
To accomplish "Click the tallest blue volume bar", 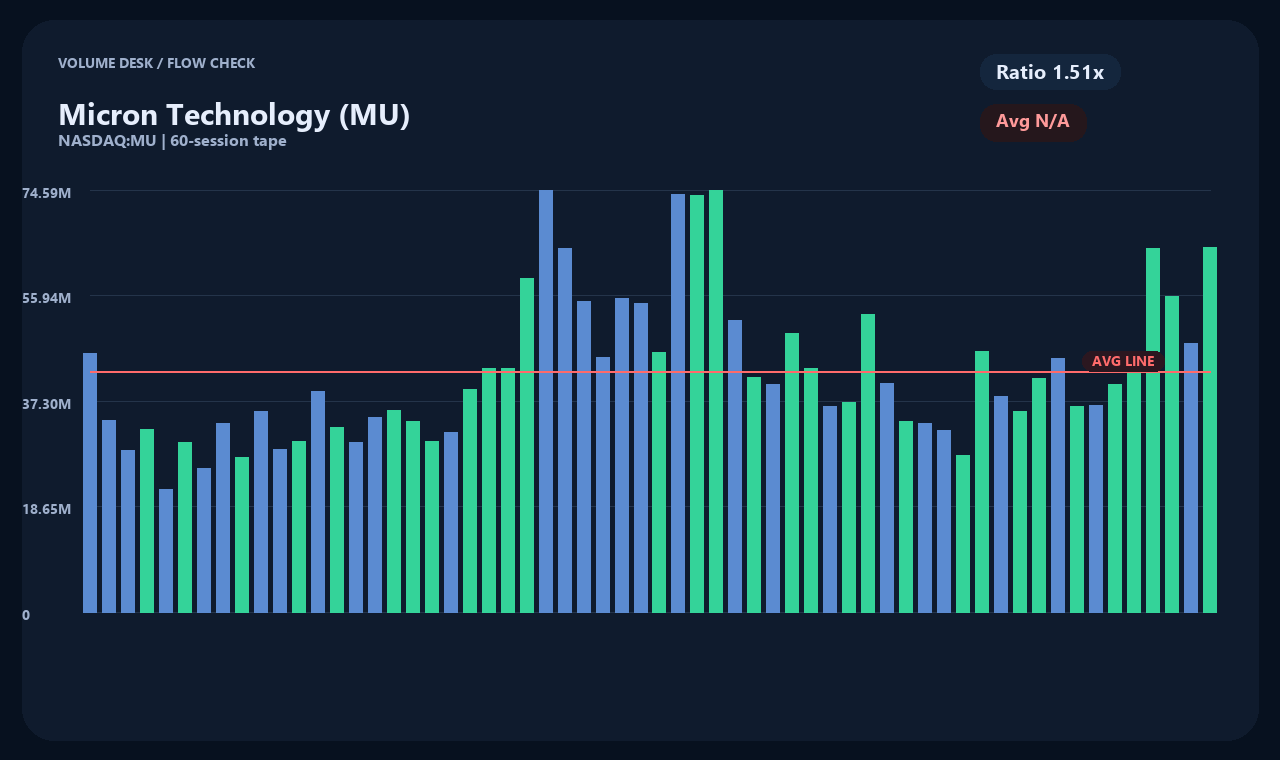I will 546,401.
